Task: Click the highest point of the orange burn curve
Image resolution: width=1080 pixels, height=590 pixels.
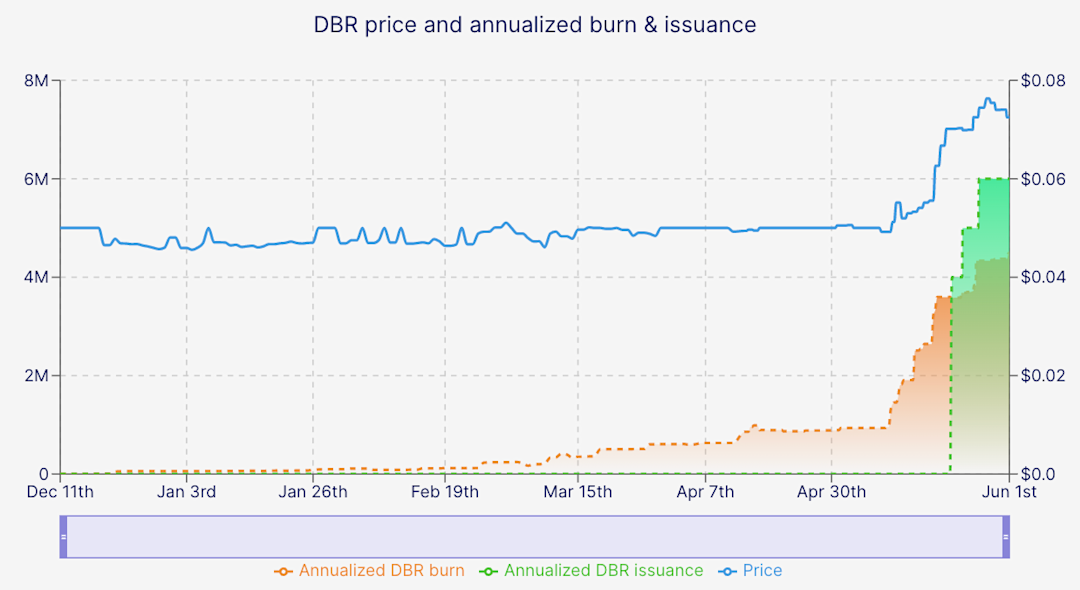Action: pyautogui.click(x=943, y=298)
